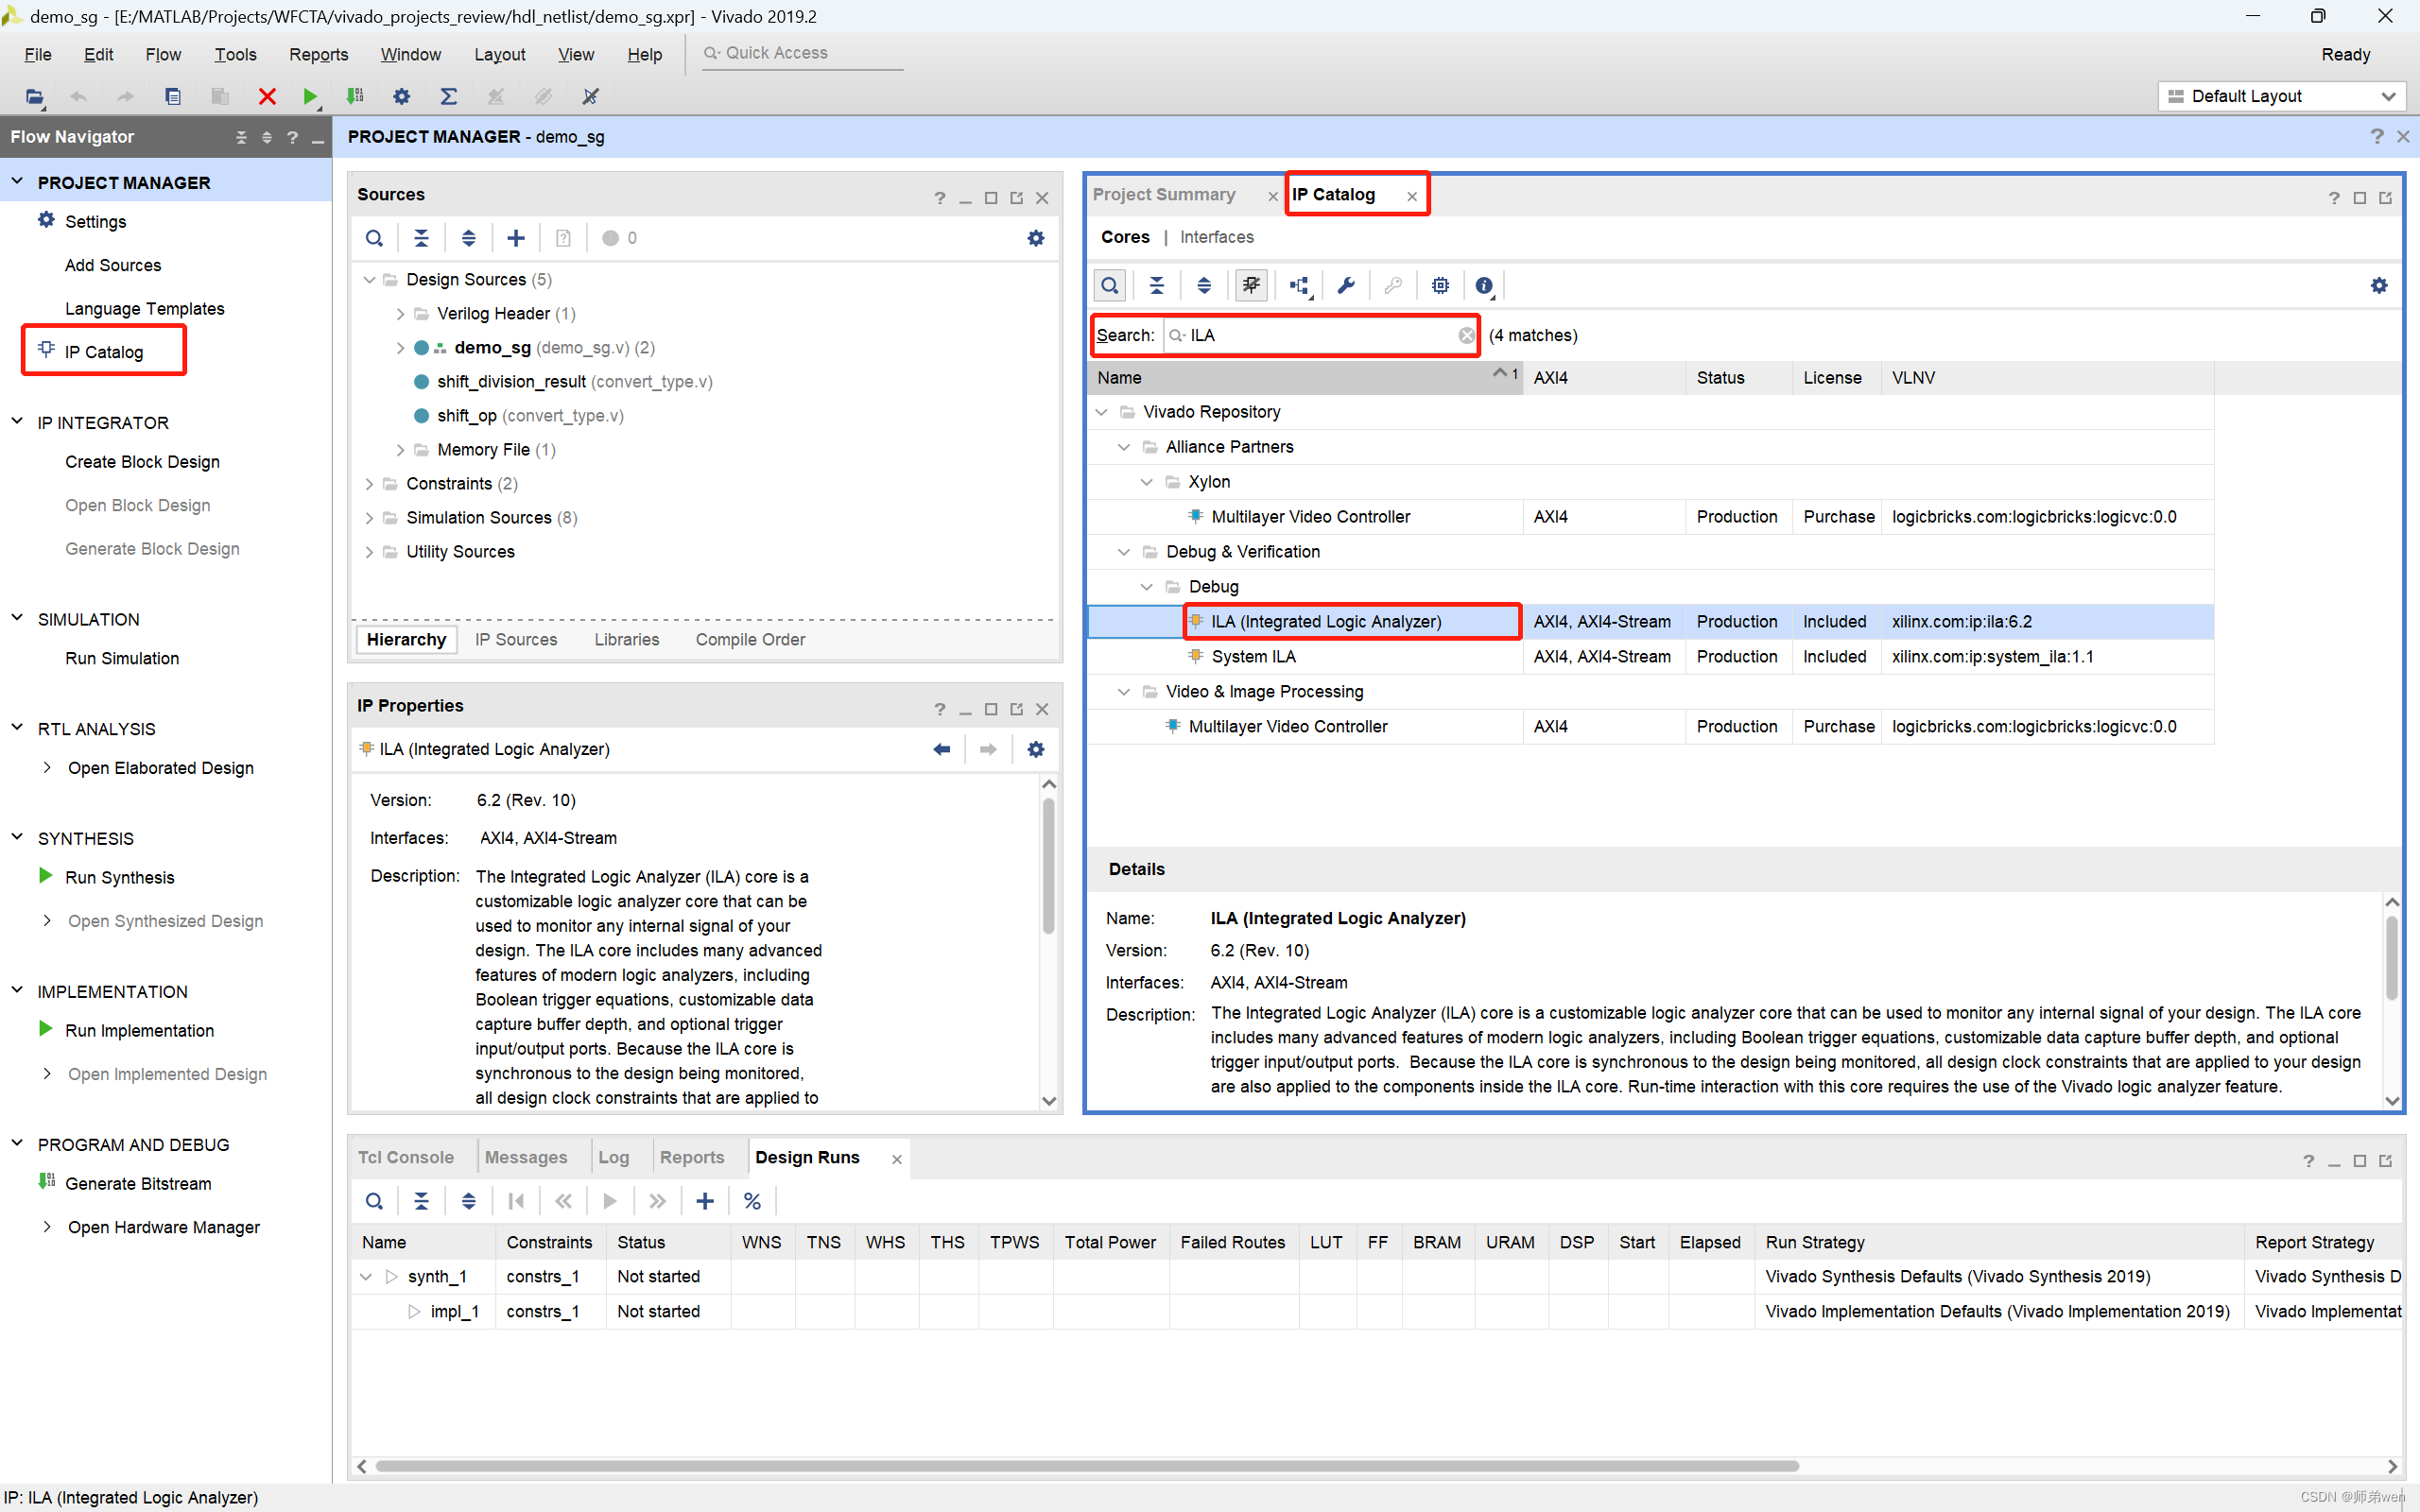Open the Reports menu
Screen dimensions: 2420x1512
318,54
